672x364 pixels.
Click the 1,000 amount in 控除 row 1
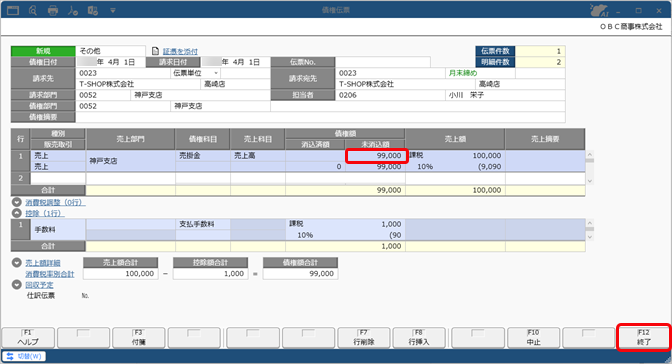[391, 224]
